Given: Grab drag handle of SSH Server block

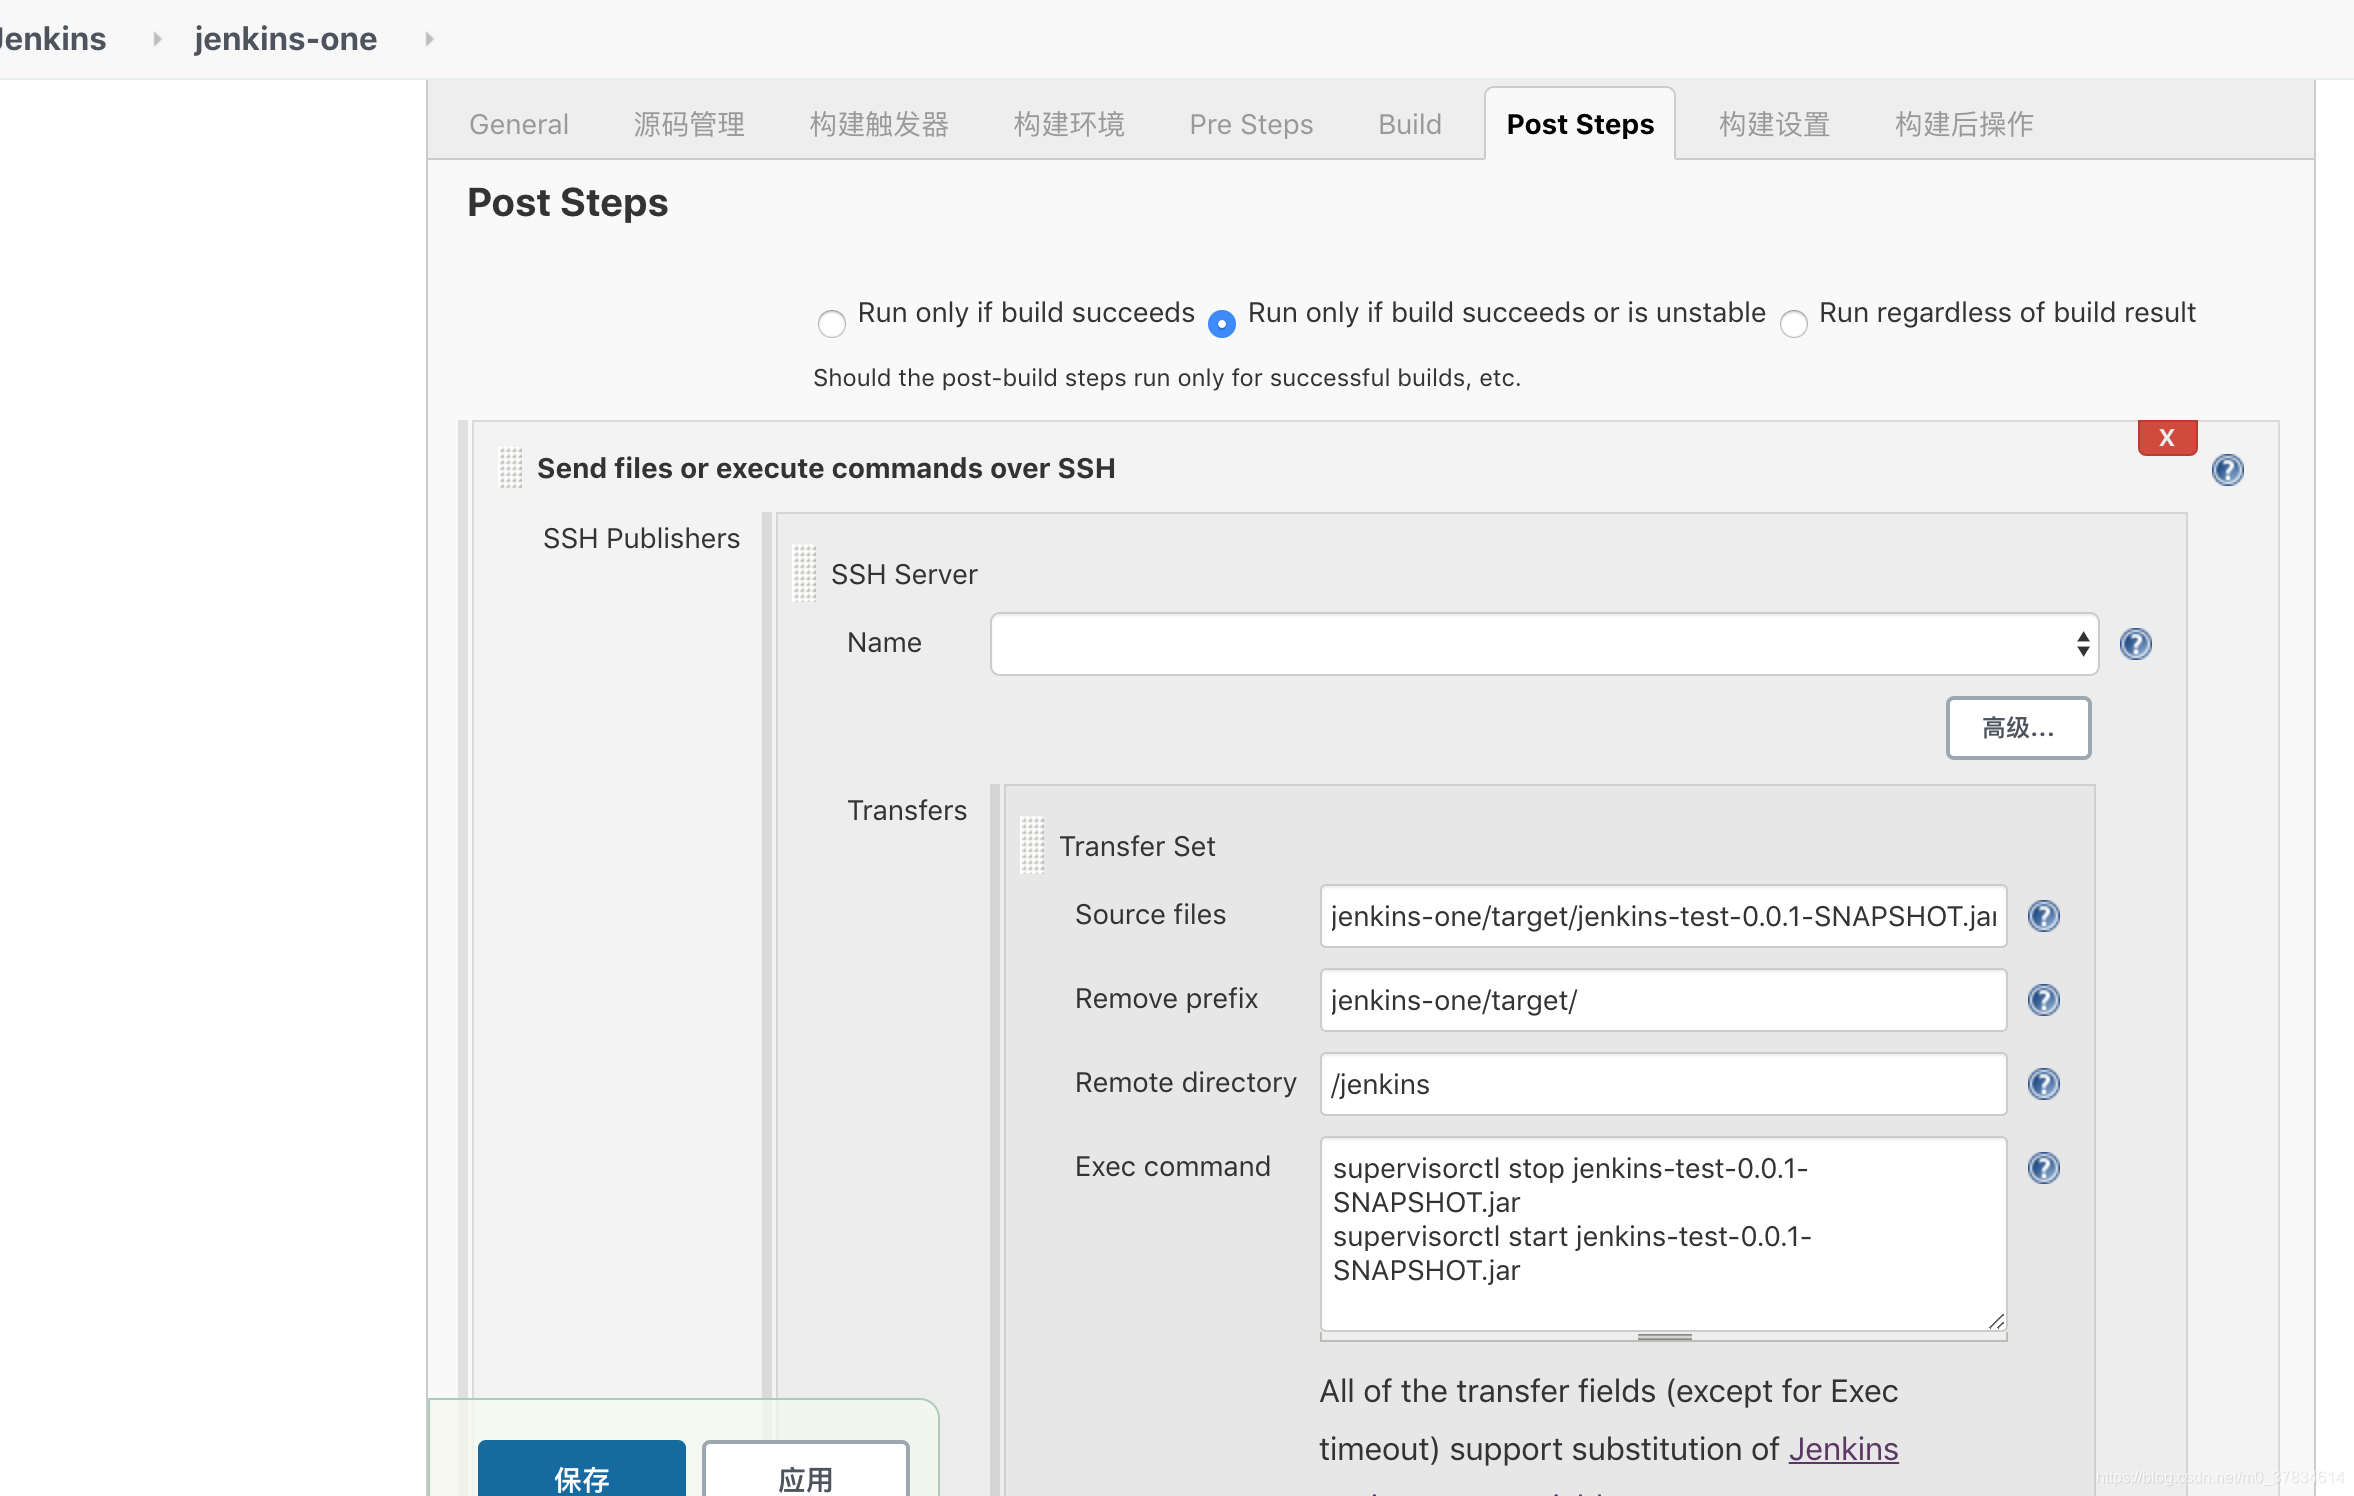Looking at the screenshot, I should (x=804, y=574).
